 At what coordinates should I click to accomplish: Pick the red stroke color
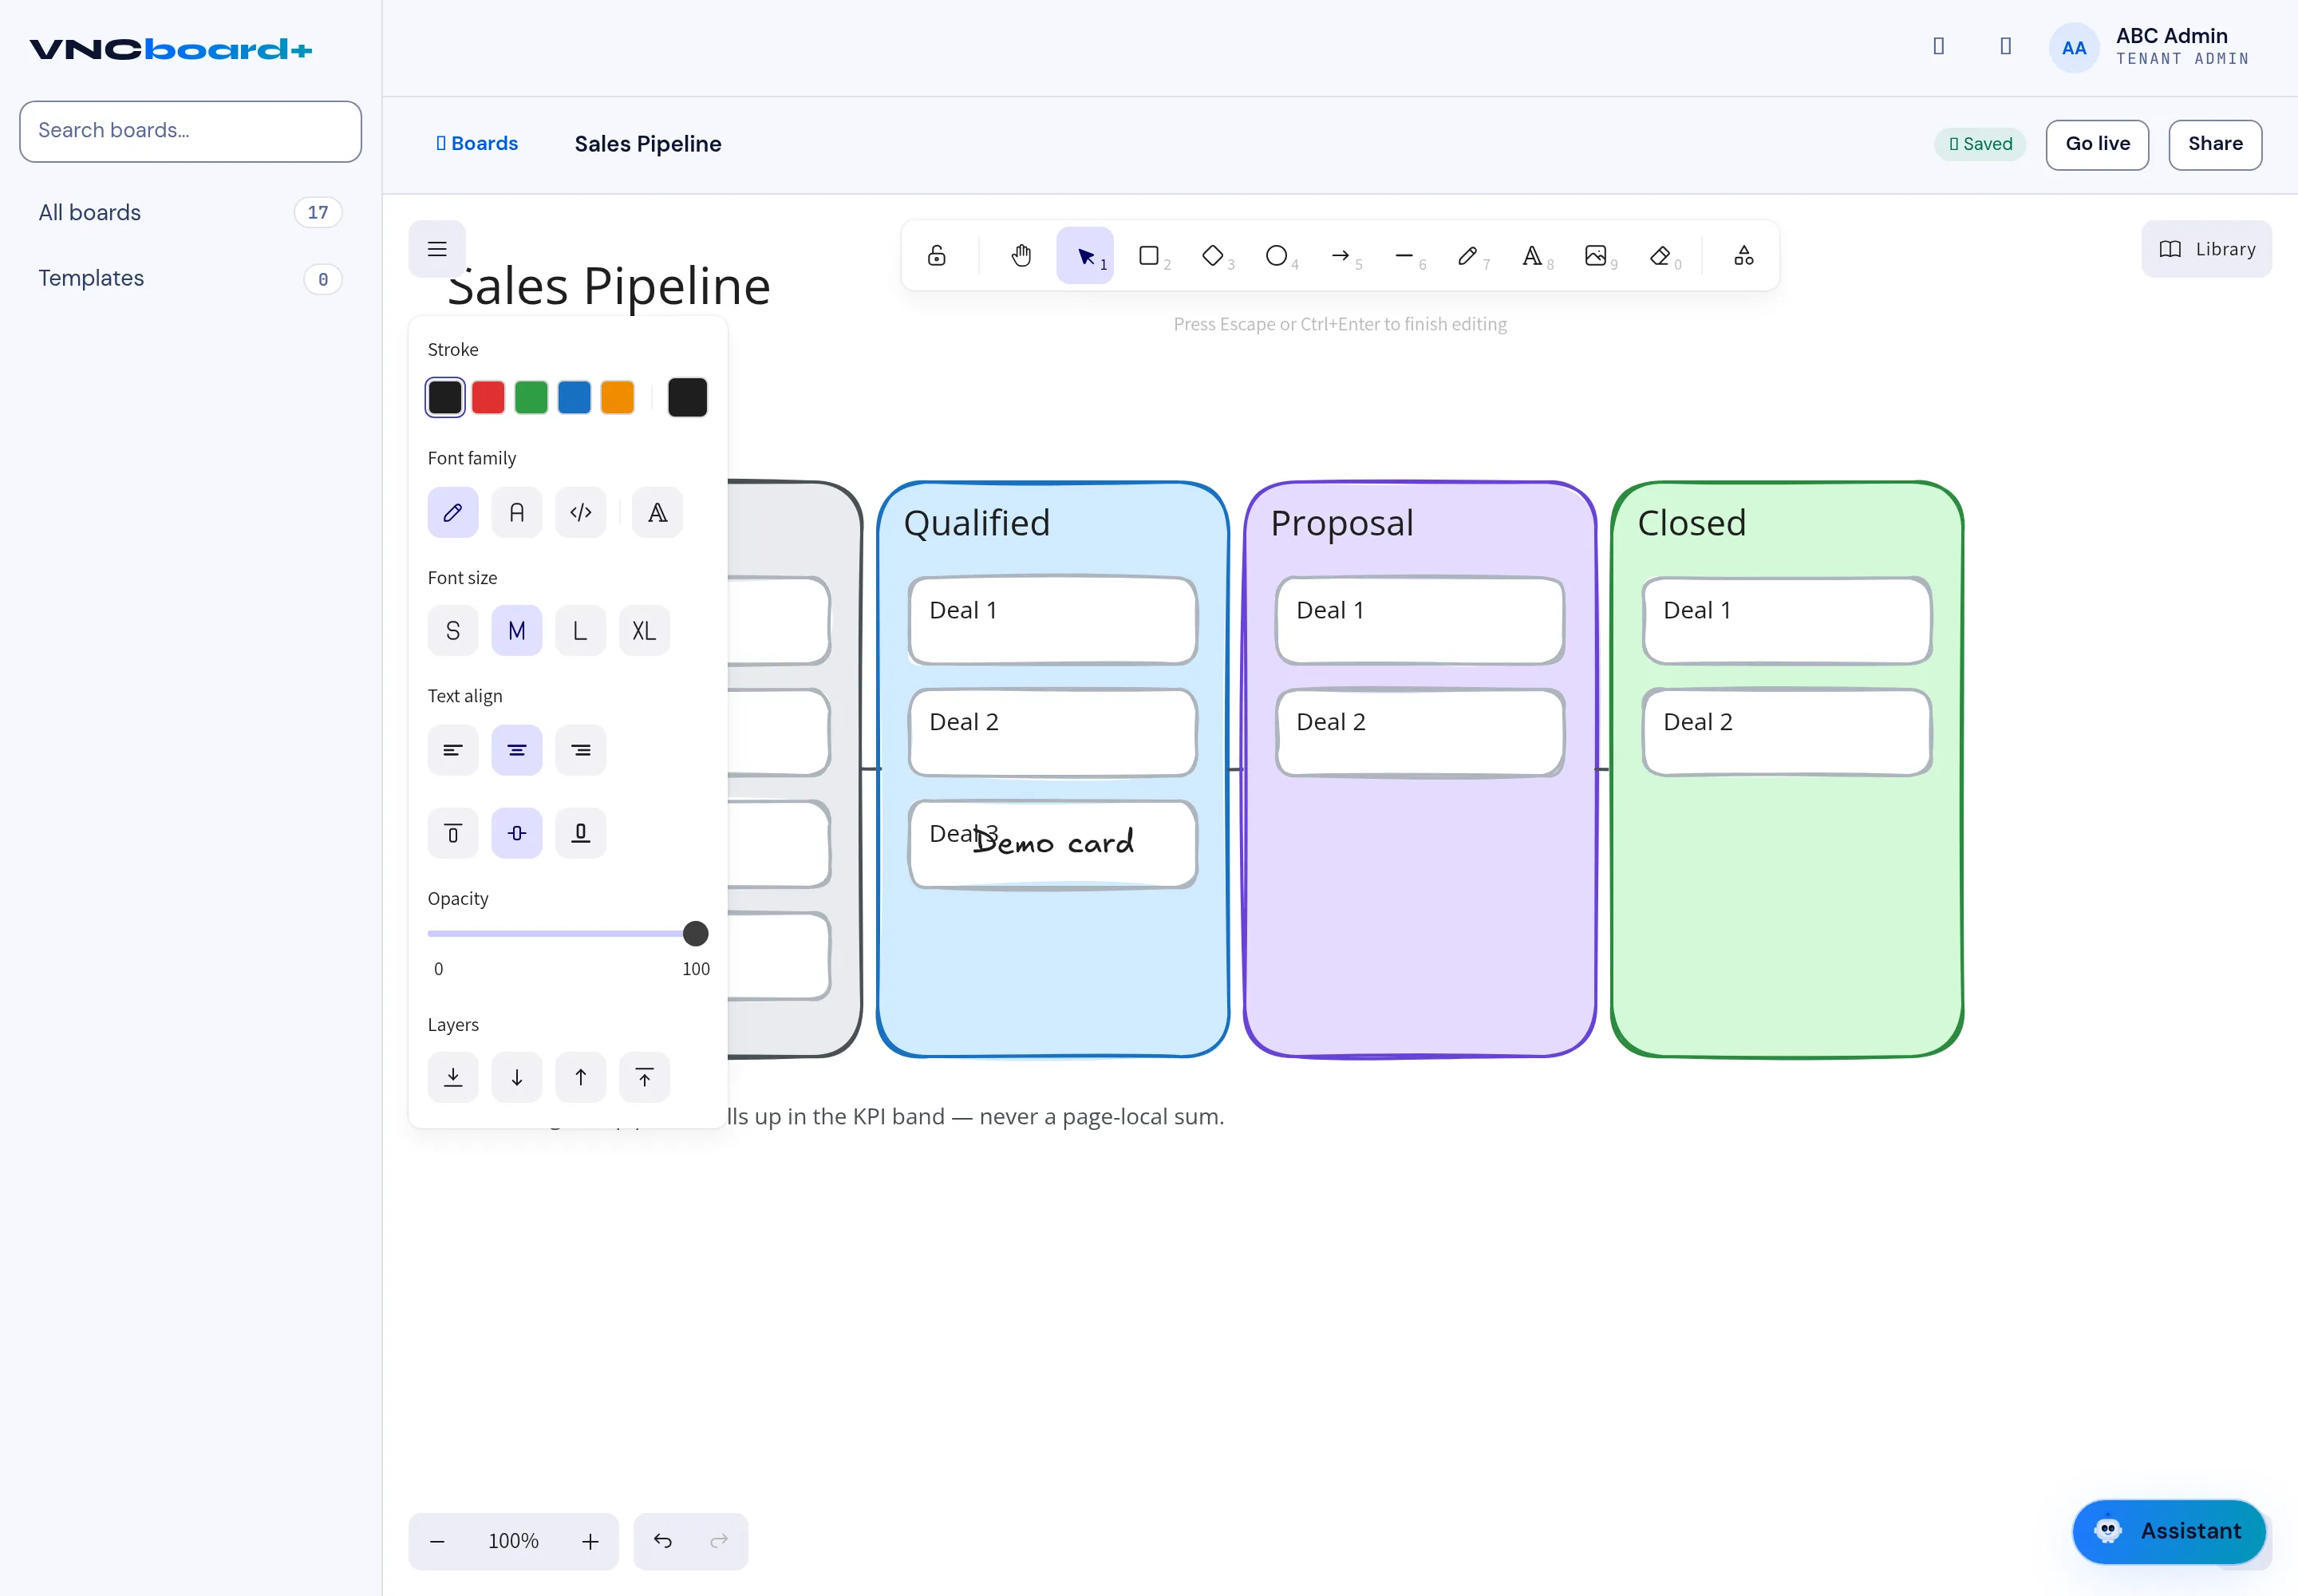pos(488,397)
